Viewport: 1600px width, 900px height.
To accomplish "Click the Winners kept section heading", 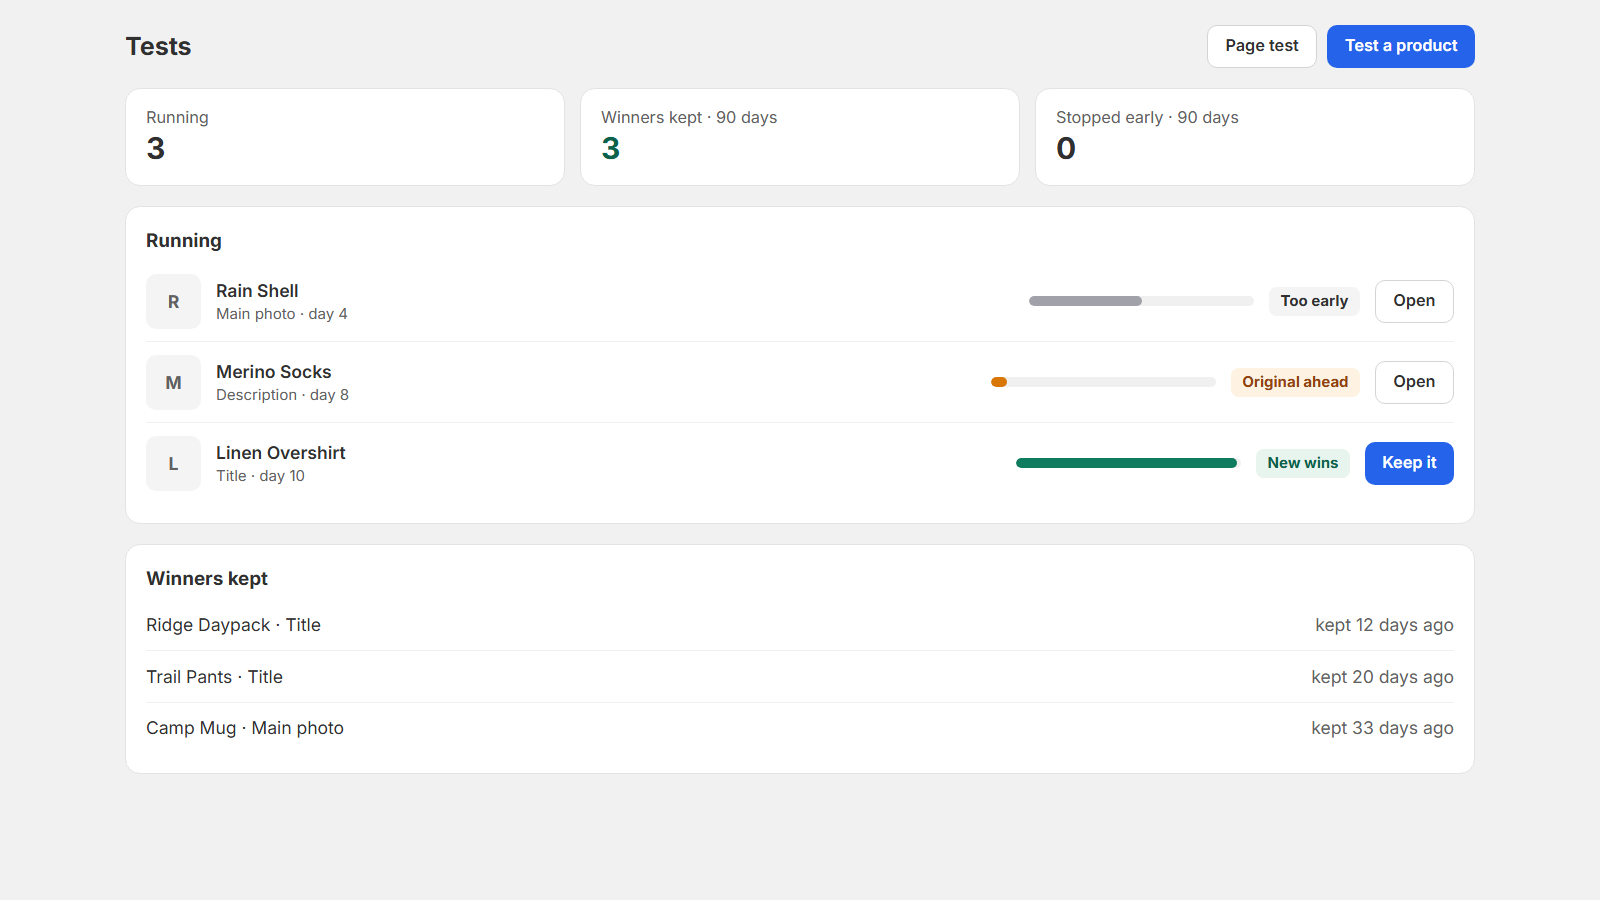I will coord(207,579).
